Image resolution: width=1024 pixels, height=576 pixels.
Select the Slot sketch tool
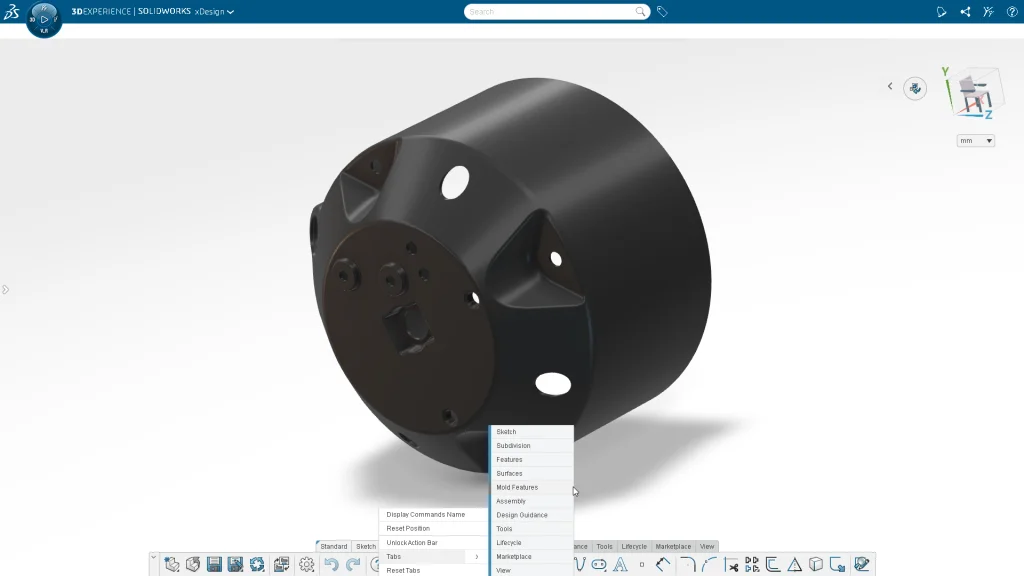(x=598, y=563)
